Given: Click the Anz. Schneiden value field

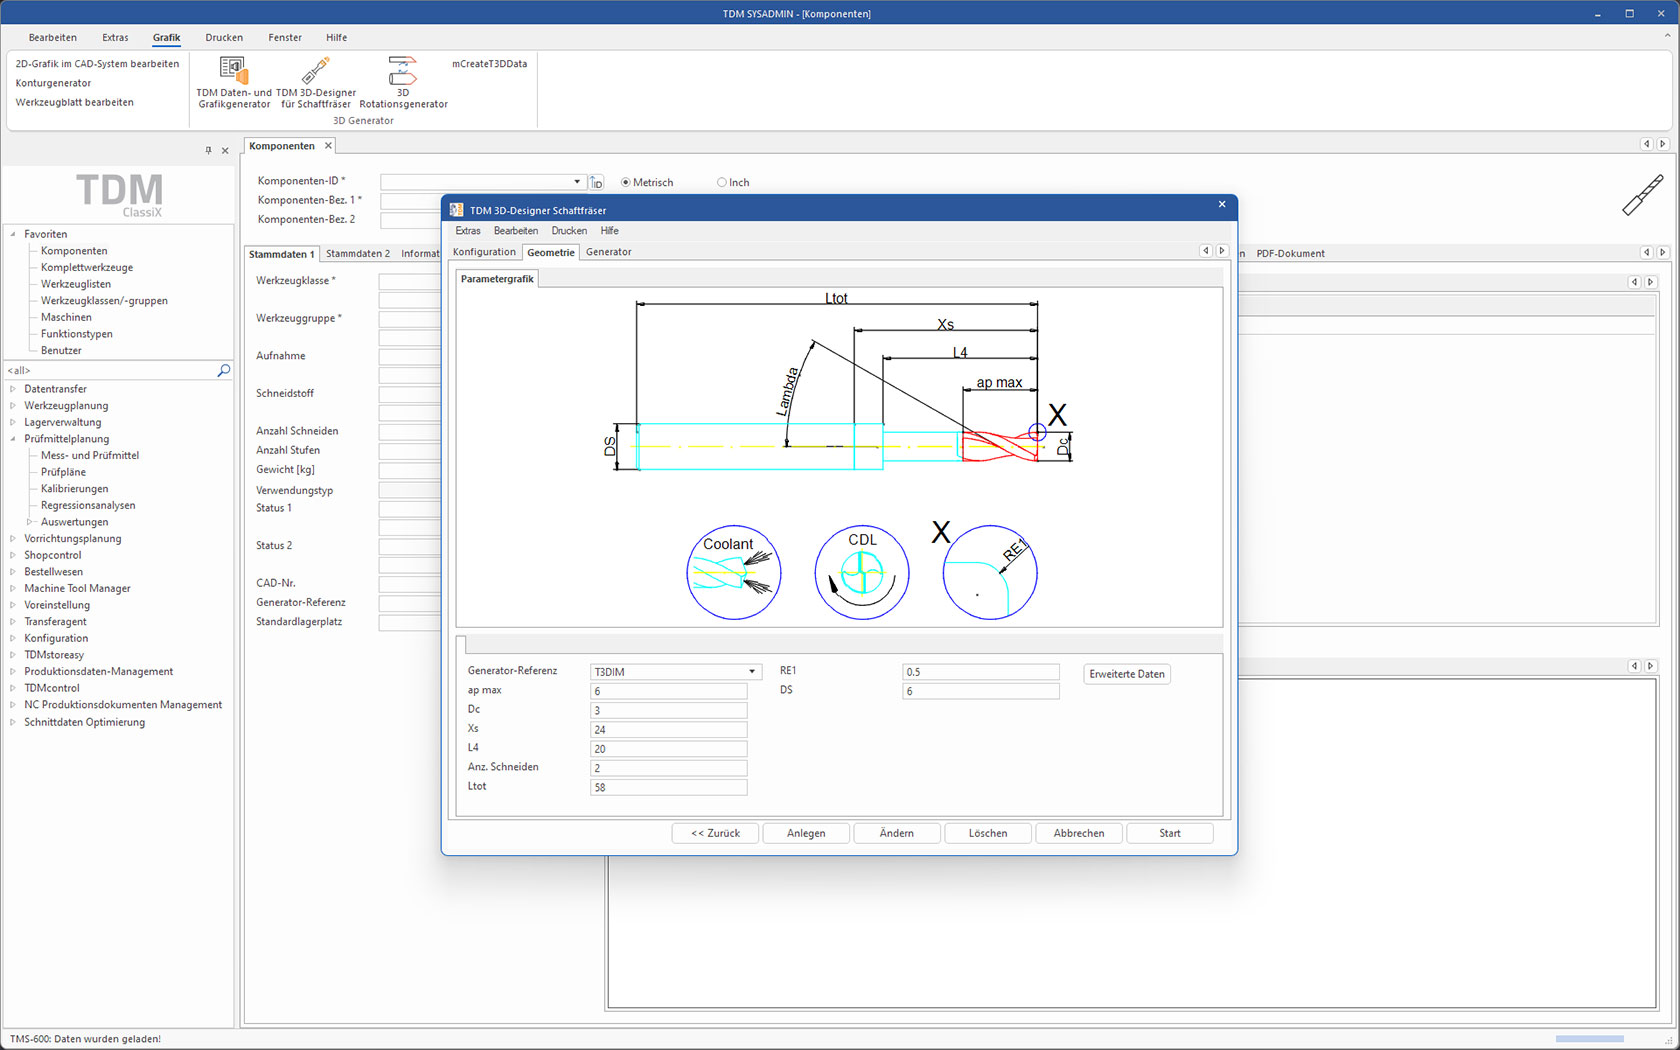Looking at the screenshot, I should pyautogui.click(x=669, y=768).
